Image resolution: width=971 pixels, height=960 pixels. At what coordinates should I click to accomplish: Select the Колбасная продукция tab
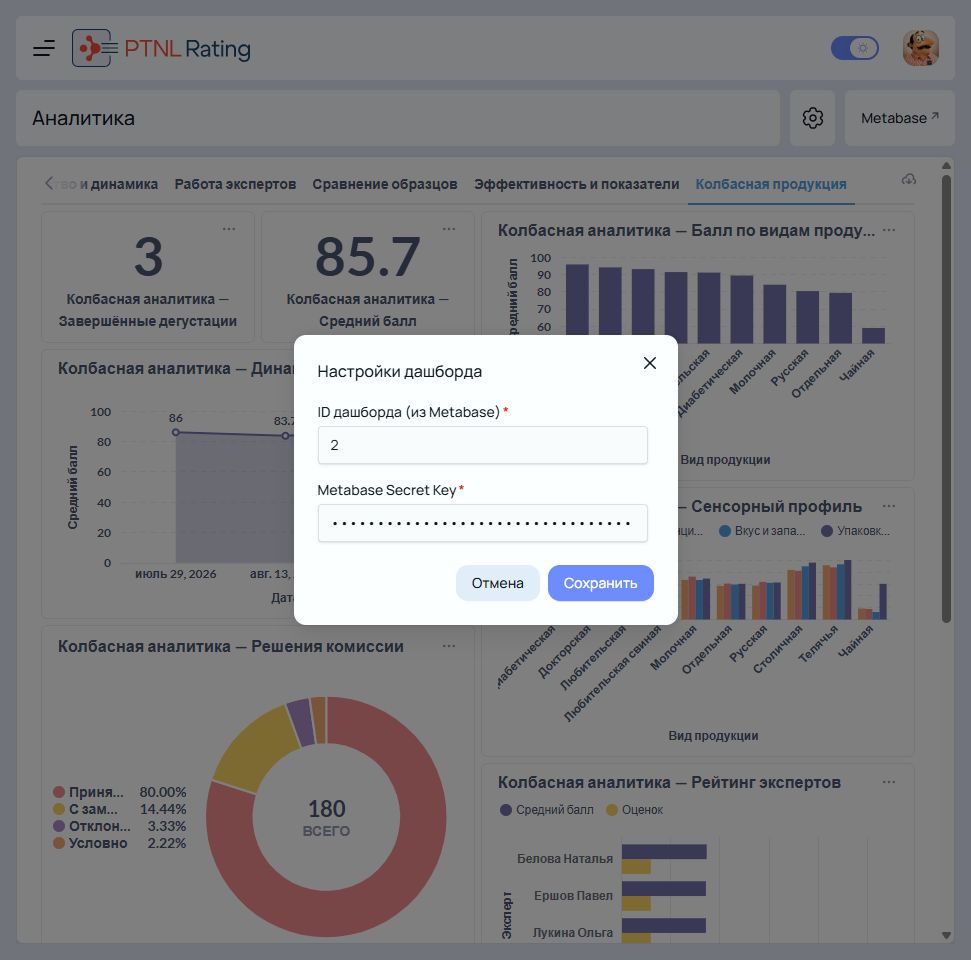[x=770, y=184]
